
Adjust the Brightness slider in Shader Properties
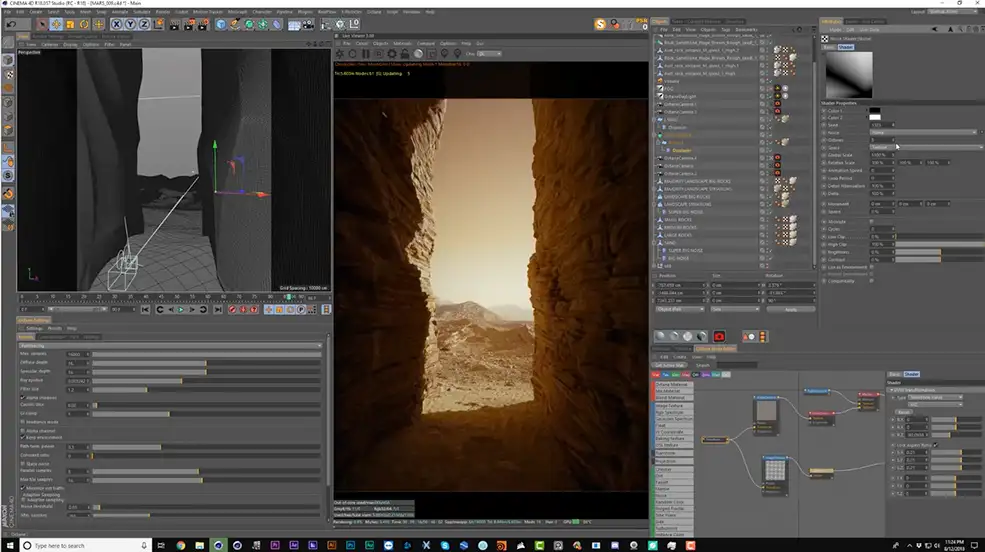(x=940, y=252)
